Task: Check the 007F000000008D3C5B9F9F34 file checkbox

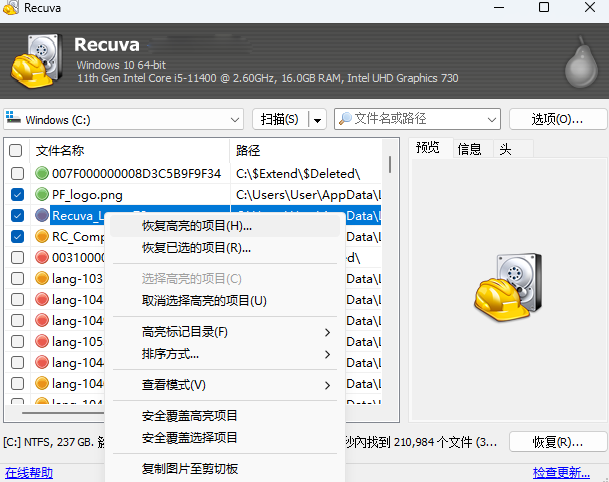Action: (x=16, y=173)
